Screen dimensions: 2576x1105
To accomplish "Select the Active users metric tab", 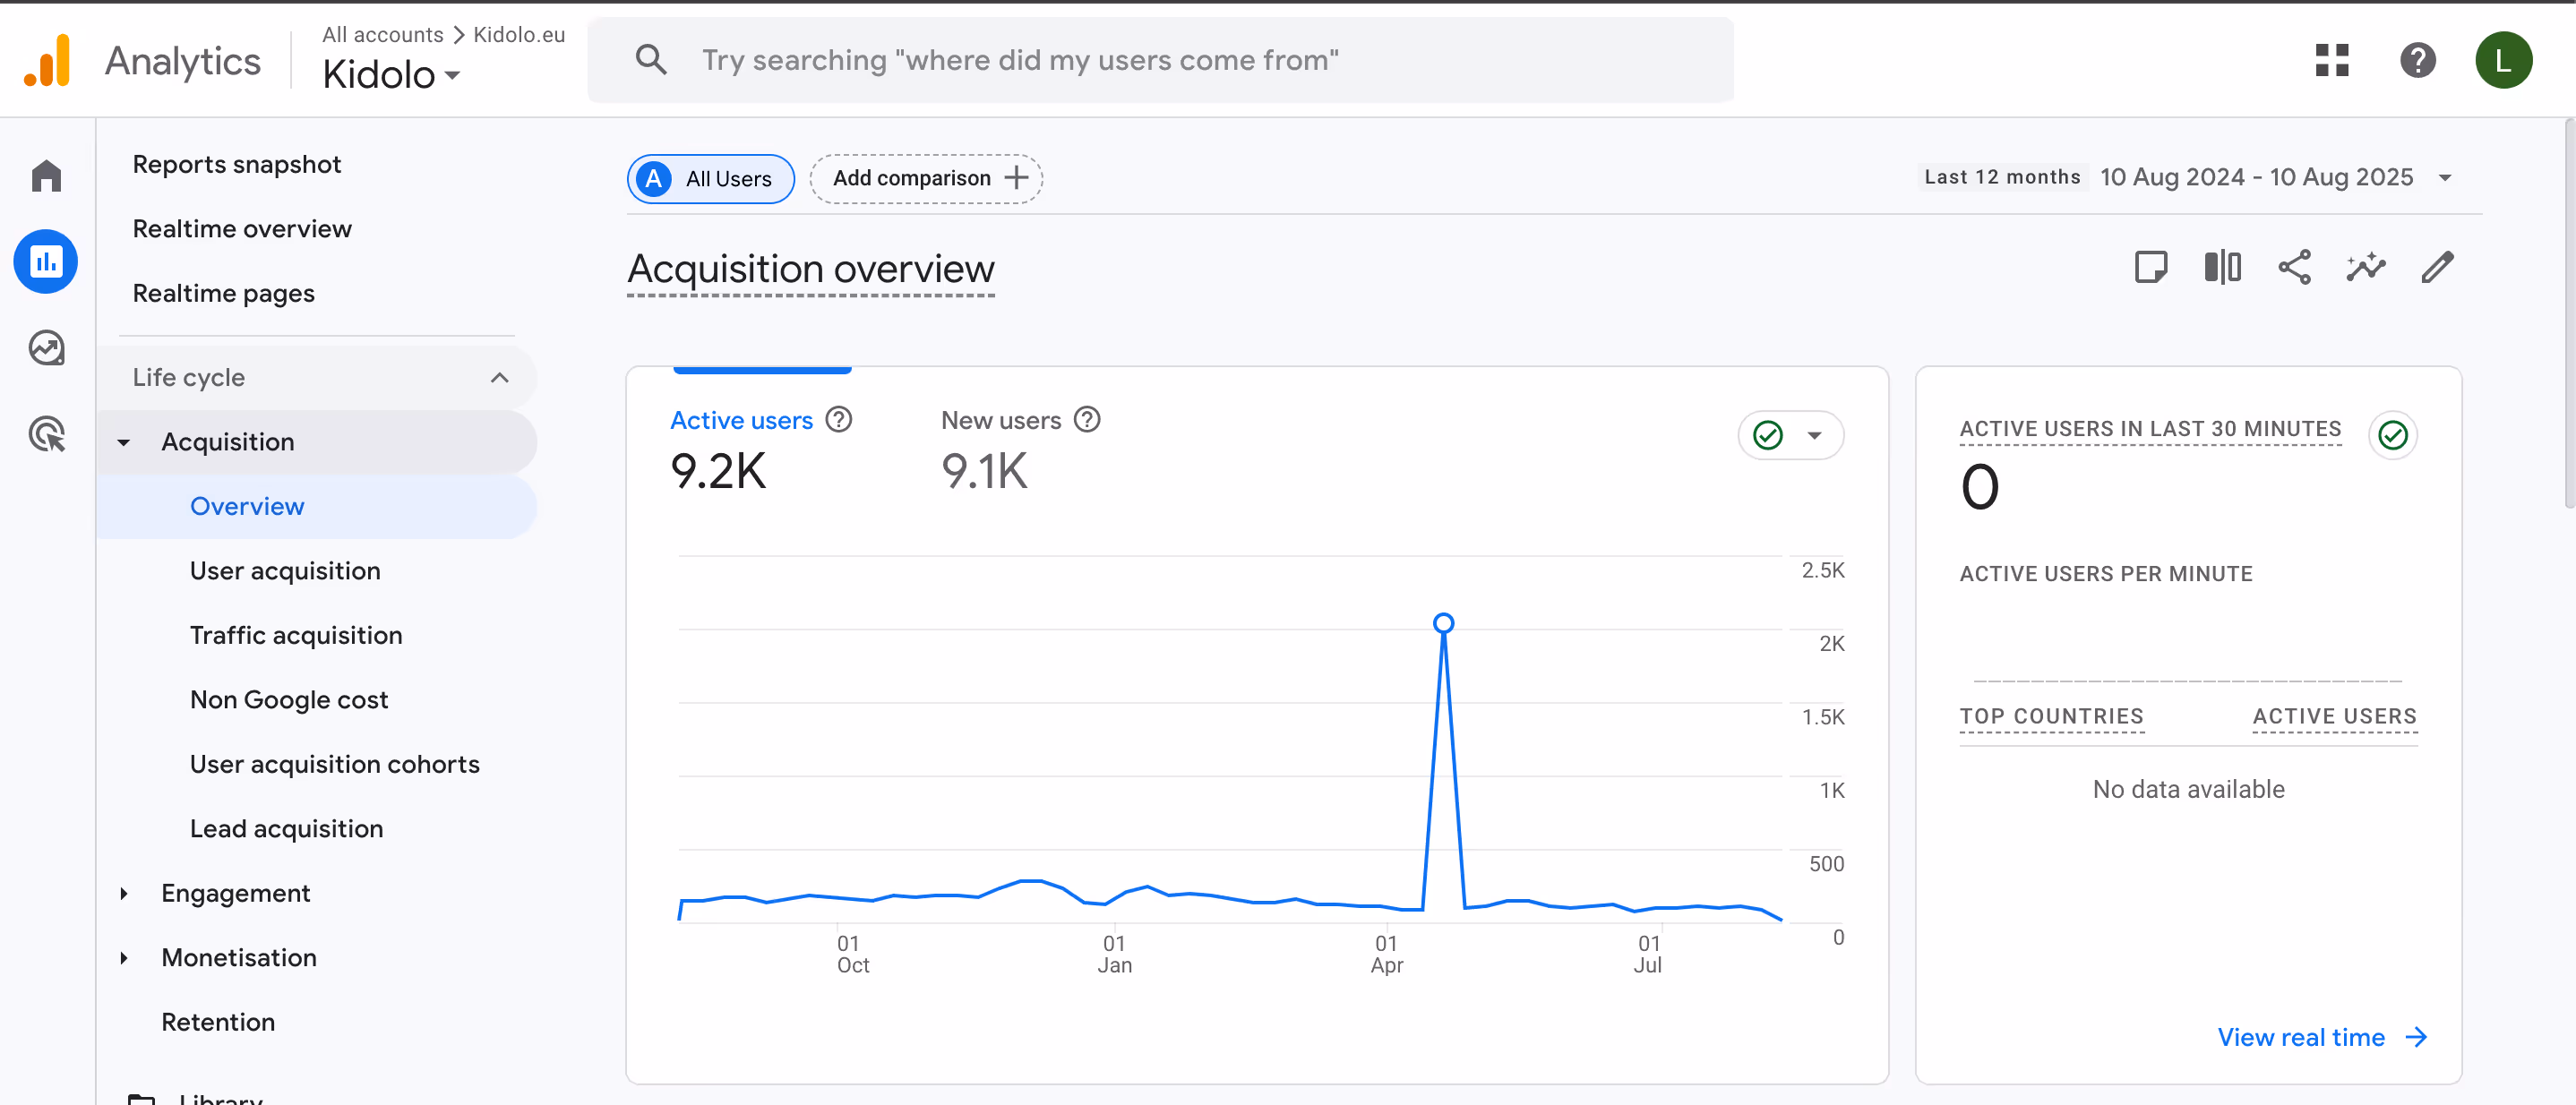I will tap(741, 421).
